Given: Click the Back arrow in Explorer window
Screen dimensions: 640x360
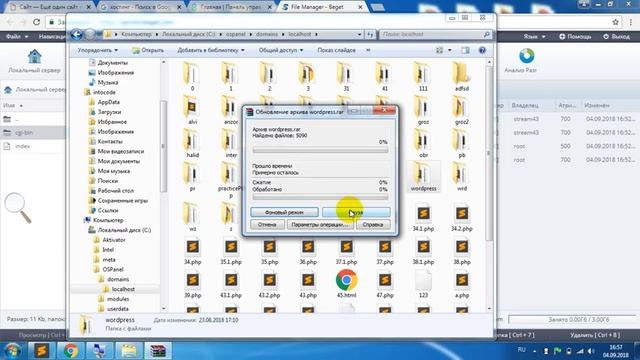Looking at the screenshot, I should pyautogui.click(x=76, y=35).
